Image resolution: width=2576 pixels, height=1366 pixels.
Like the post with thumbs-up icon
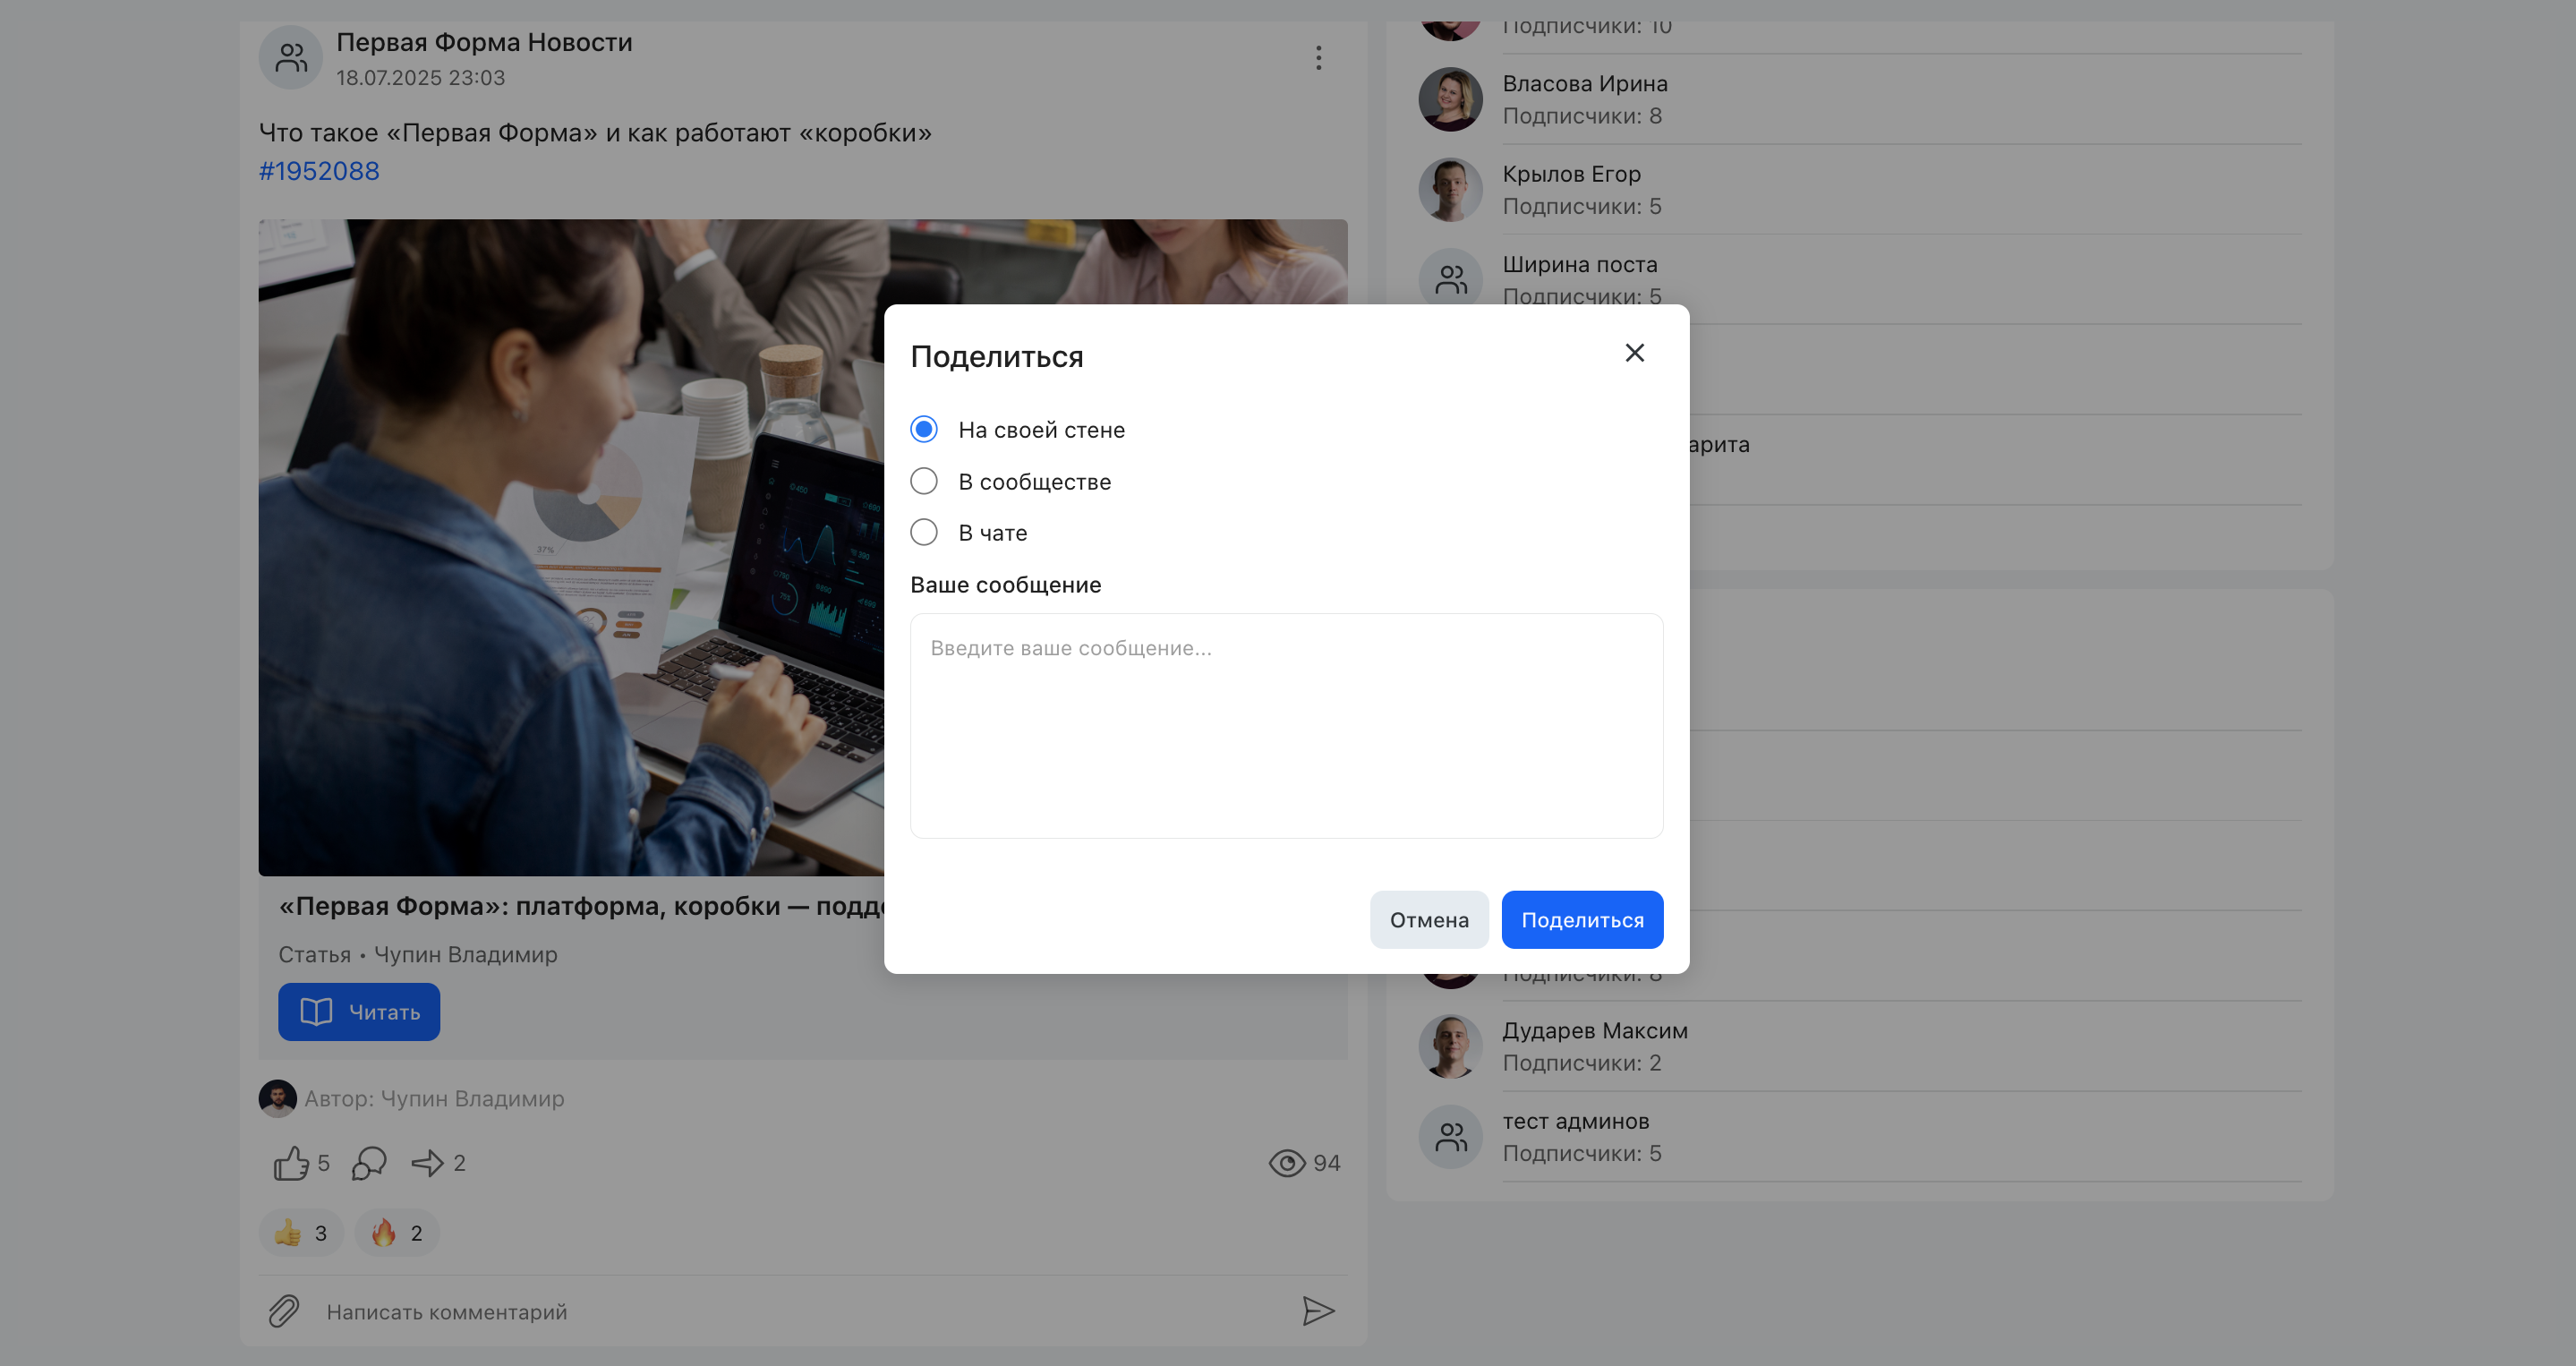(x=291, y=1162)
